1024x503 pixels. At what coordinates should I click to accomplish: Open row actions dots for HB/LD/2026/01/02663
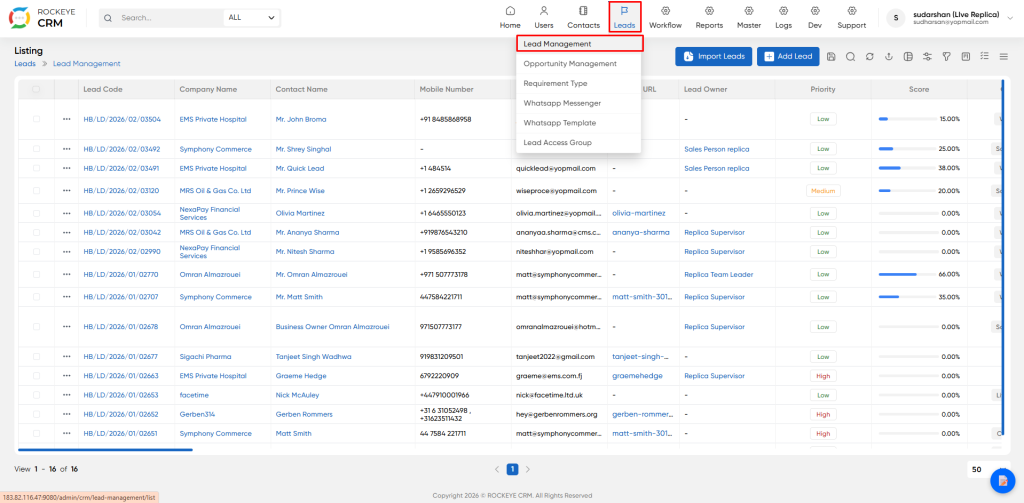67,376
